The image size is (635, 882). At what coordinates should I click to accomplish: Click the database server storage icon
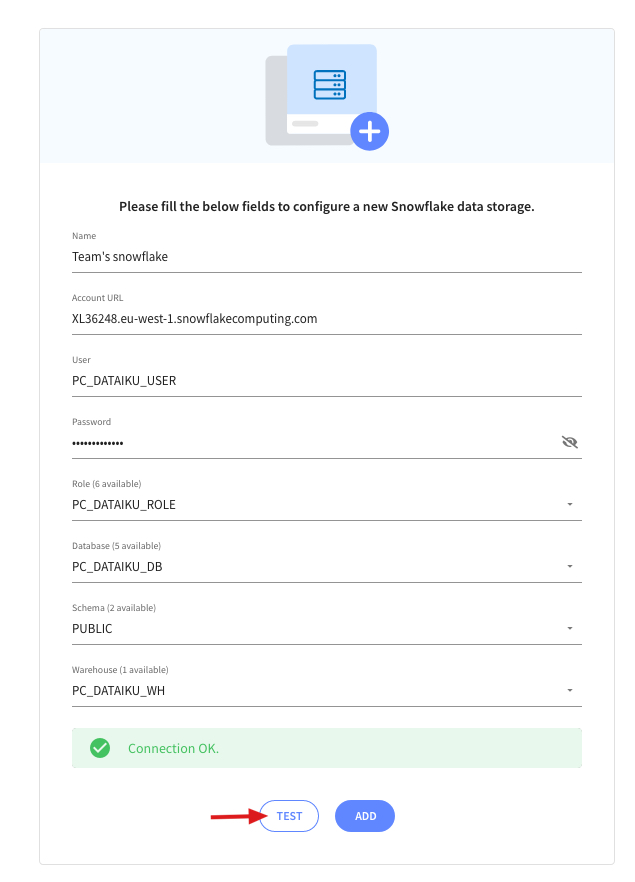click(x=330, y=85)
